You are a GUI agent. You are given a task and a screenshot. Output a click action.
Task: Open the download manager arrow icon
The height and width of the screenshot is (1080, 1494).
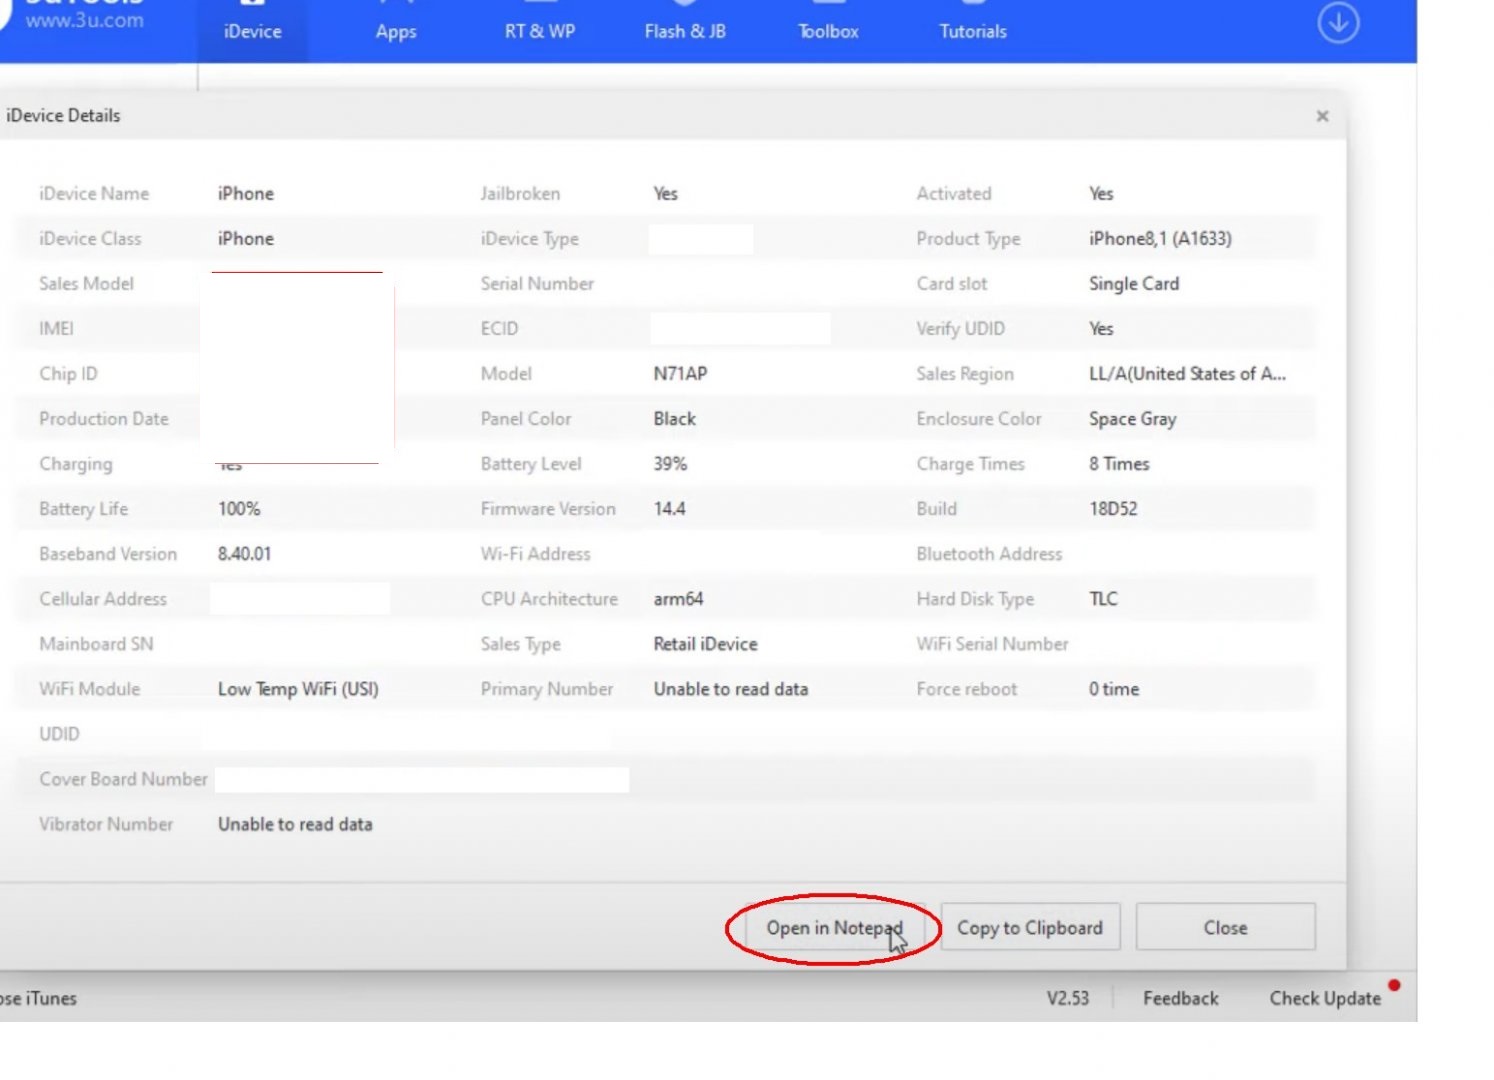coord(1337,23)
